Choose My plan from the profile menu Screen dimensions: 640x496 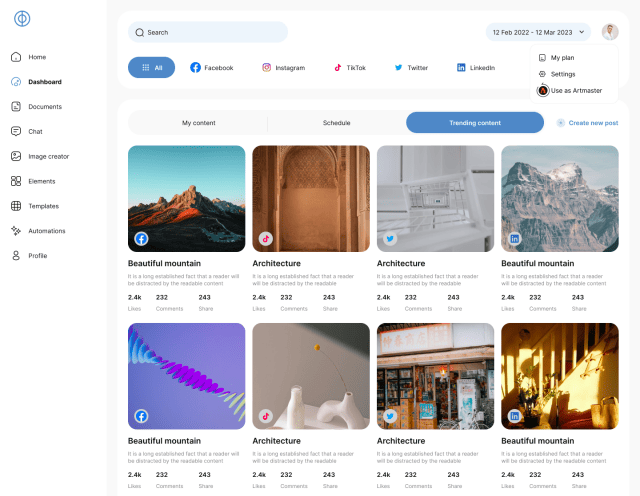coord(562,58)
